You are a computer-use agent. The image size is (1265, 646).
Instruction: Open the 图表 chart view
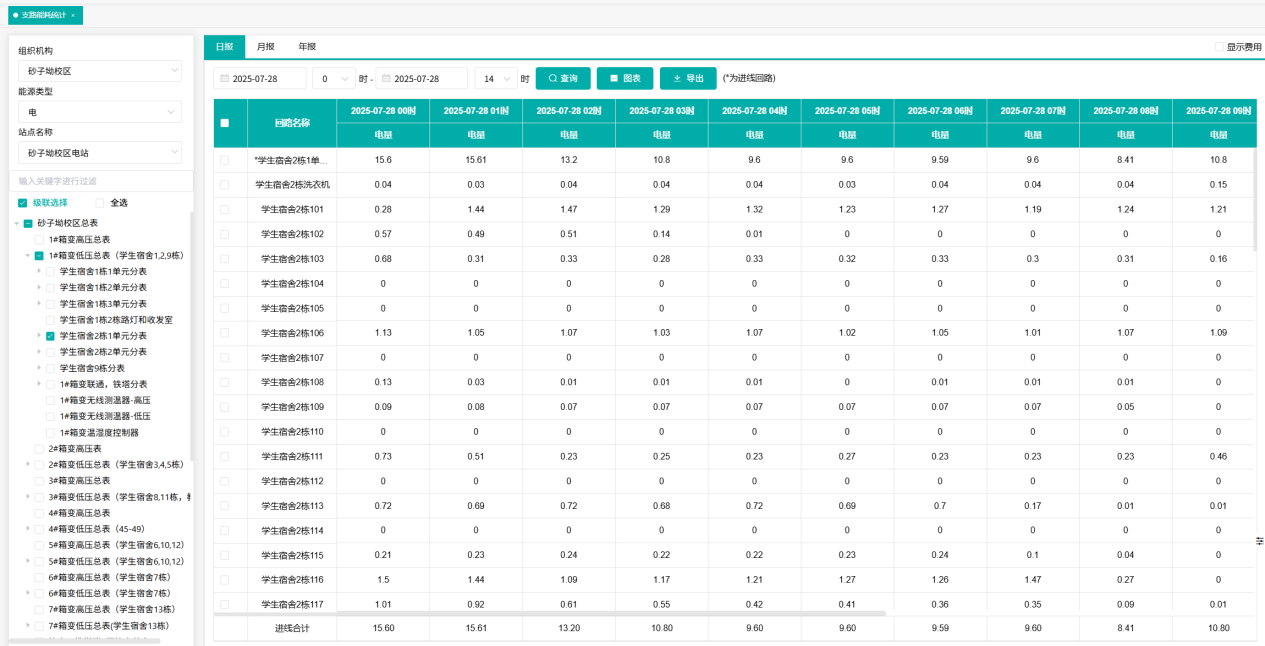point(625,79)
